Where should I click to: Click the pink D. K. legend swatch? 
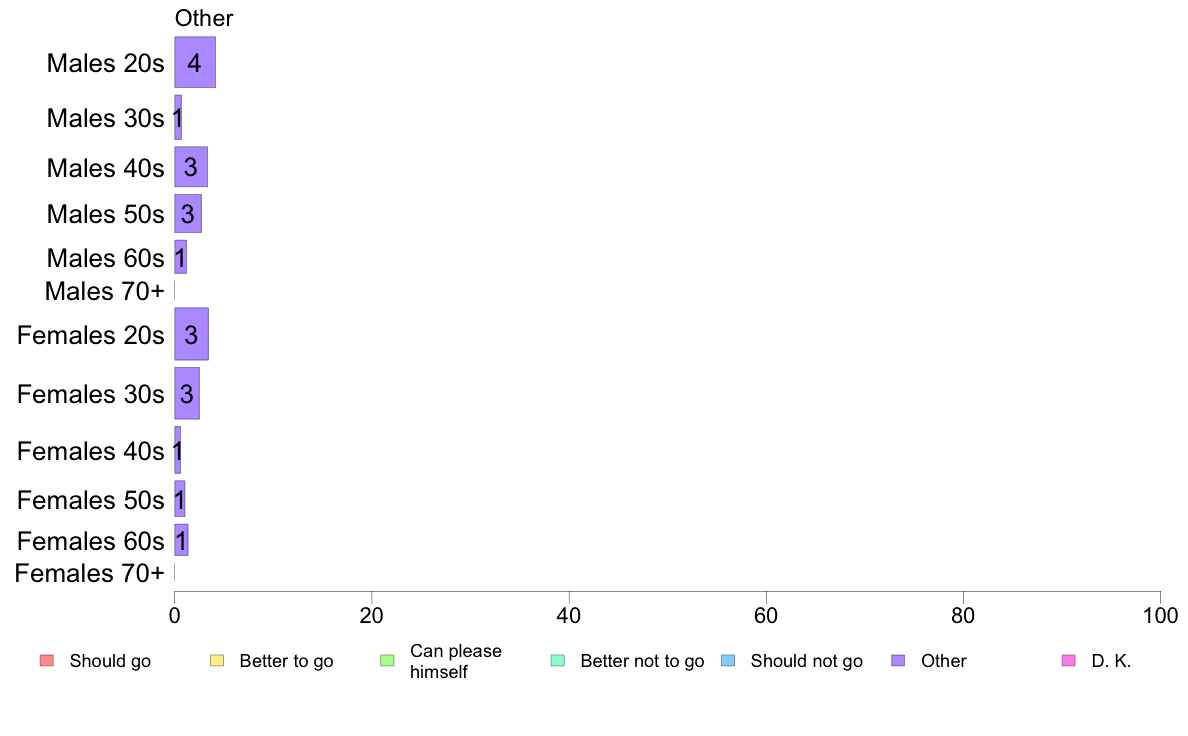point(1069,660)
